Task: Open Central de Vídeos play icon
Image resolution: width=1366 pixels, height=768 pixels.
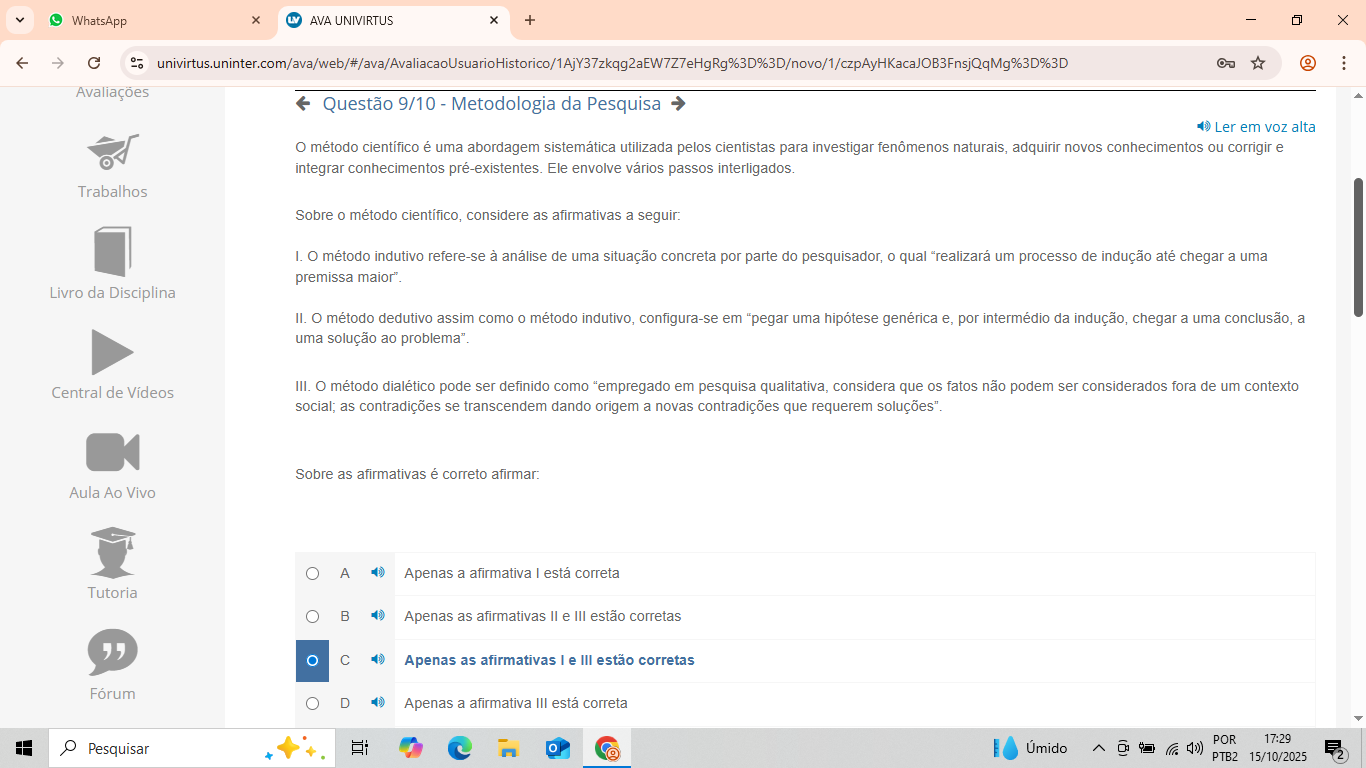Action: (x=112, y=352)
